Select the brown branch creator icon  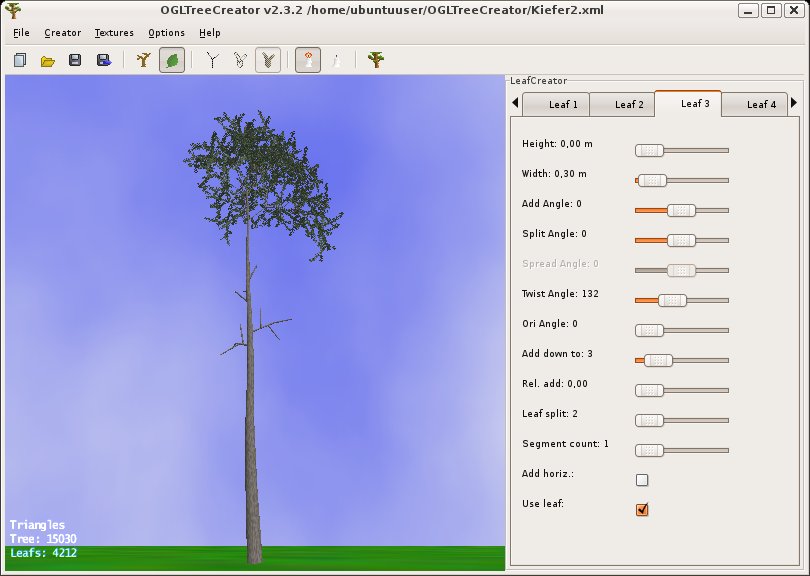(143, 60)
